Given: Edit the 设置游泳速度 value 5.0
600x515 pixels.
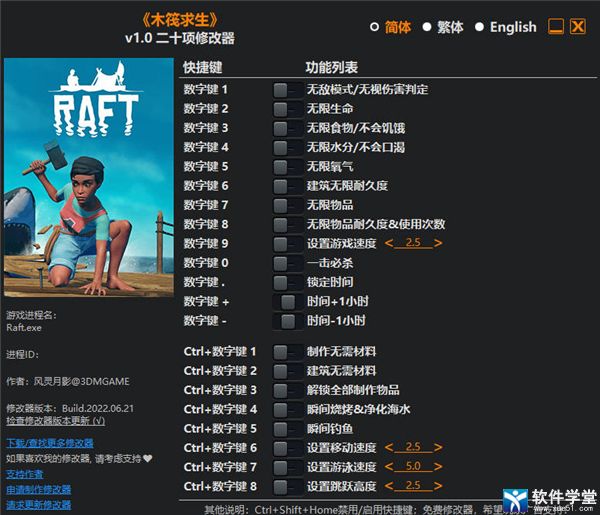Looking at the screenshot, I should click(x=413, y=466).
